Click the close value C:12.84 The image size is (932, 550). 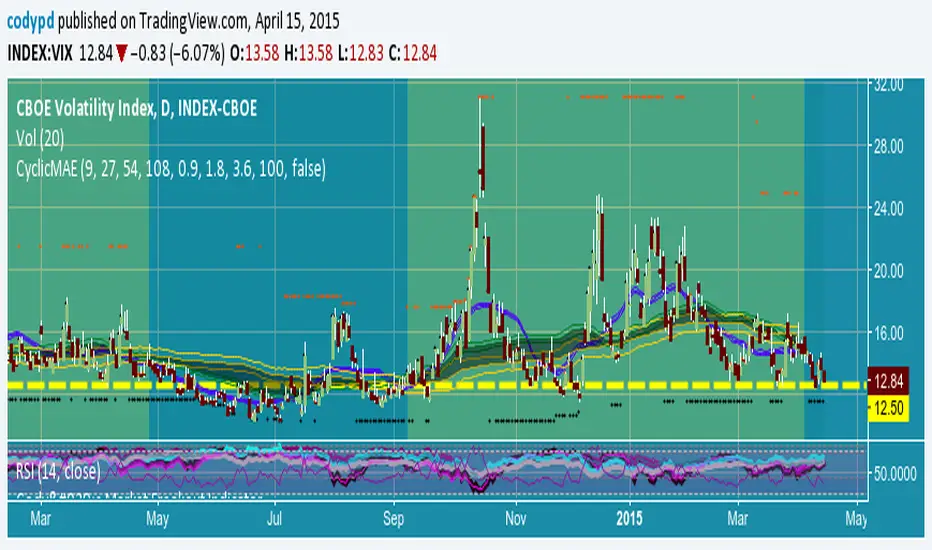tap(413, 54)
